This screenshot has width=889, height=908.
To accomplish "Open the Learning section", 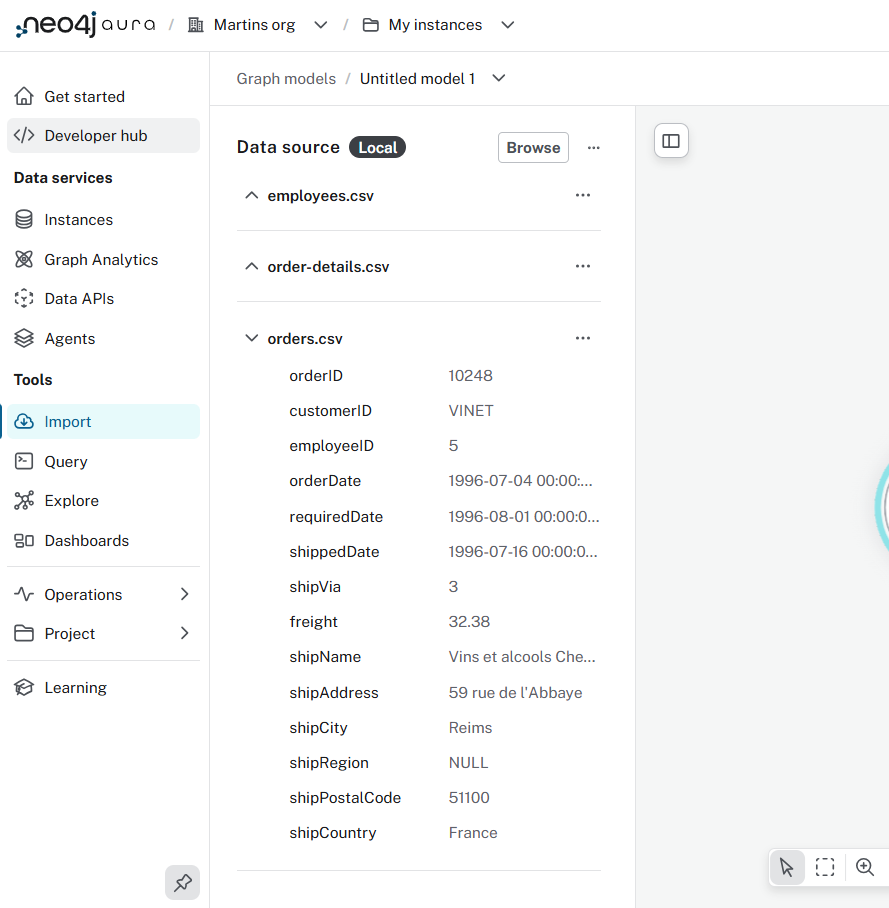I will pyautogui.click(x=24, y=687).
